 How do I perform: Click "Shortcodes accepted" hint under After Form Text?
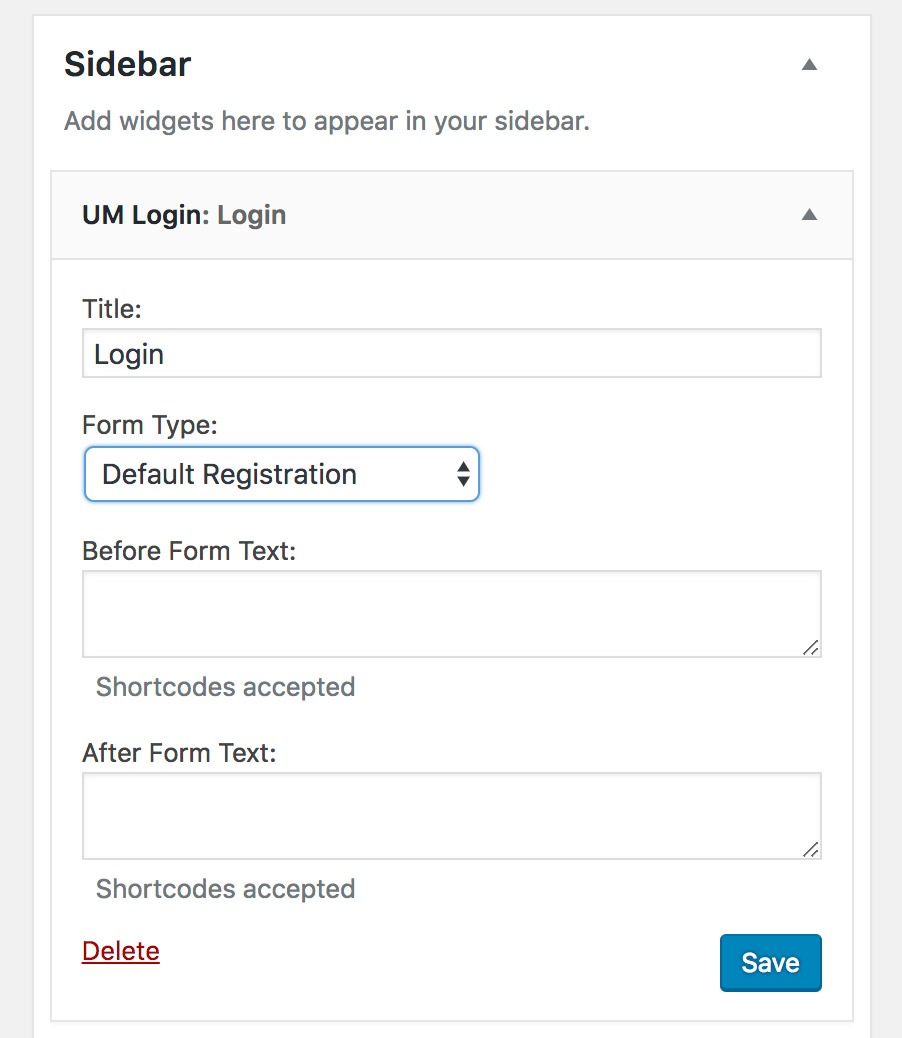pyautogui.click(x=225, y=889)
